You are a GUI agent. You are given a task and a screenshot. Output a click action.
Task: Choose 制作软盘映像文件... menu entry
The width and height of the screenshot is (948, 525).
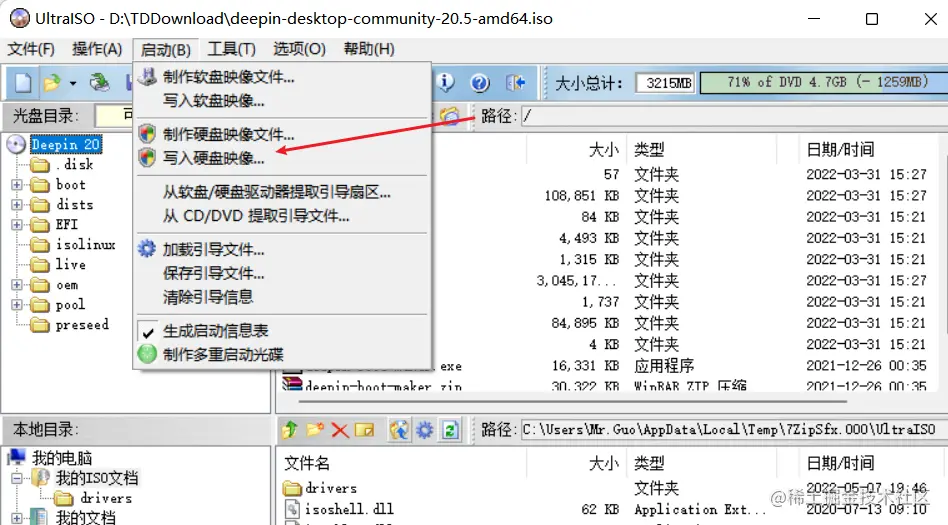click(x=282, y=77)
